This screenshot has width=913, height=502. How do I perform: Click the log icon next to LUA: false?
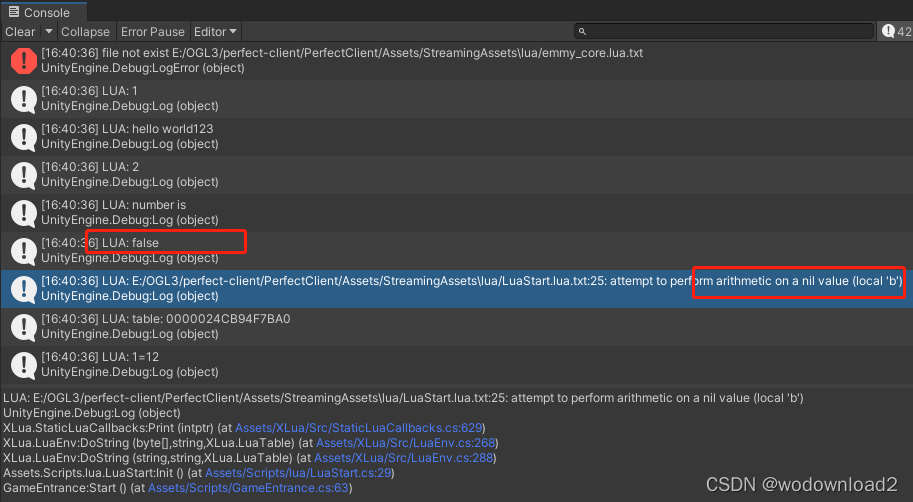24,251
